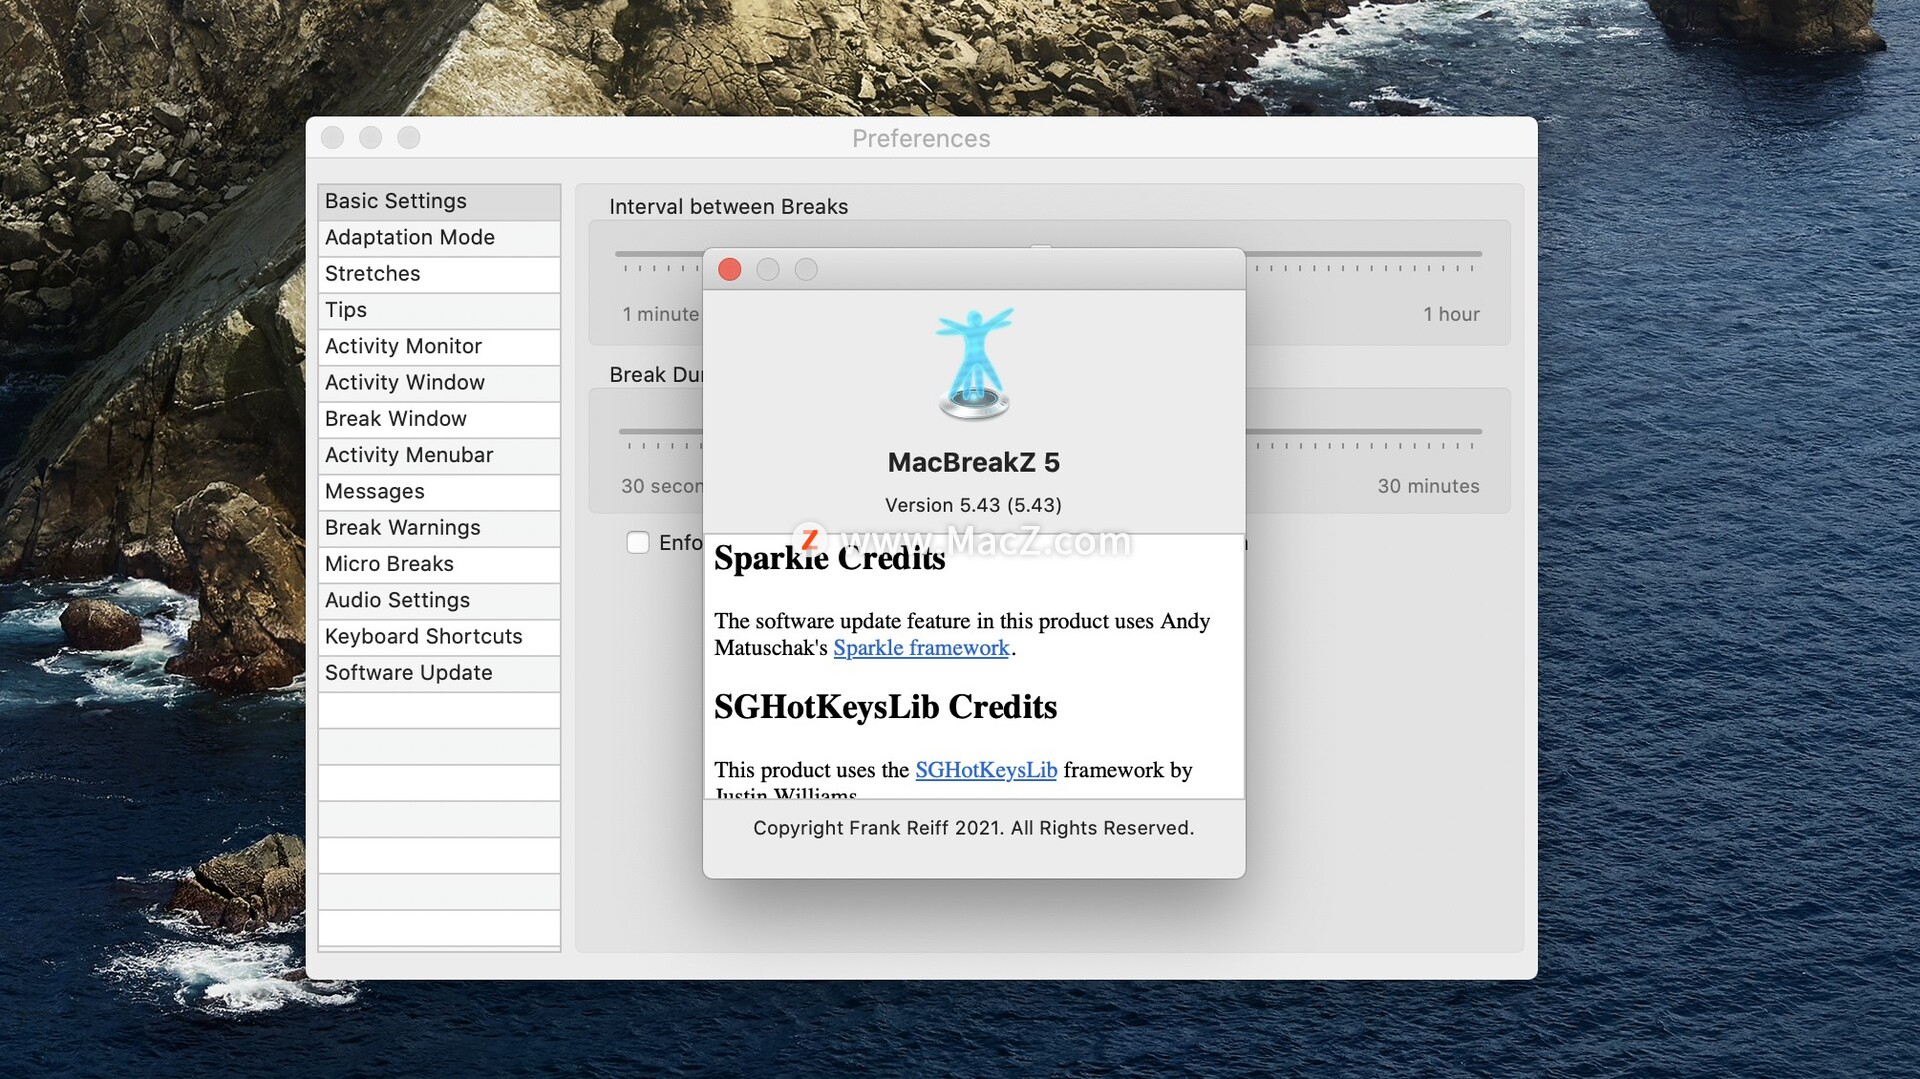Select the Activity Menubar entry

tap(439, 455)
